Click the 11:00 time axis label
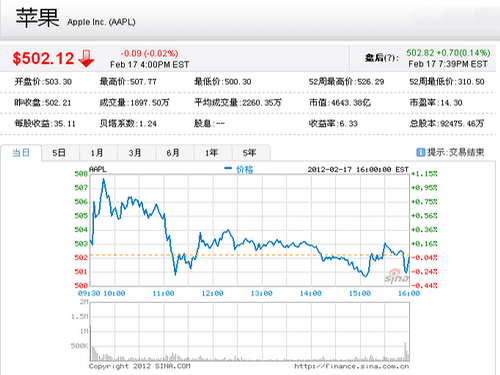This screenshot has width=500, height=375. point(163,294)
